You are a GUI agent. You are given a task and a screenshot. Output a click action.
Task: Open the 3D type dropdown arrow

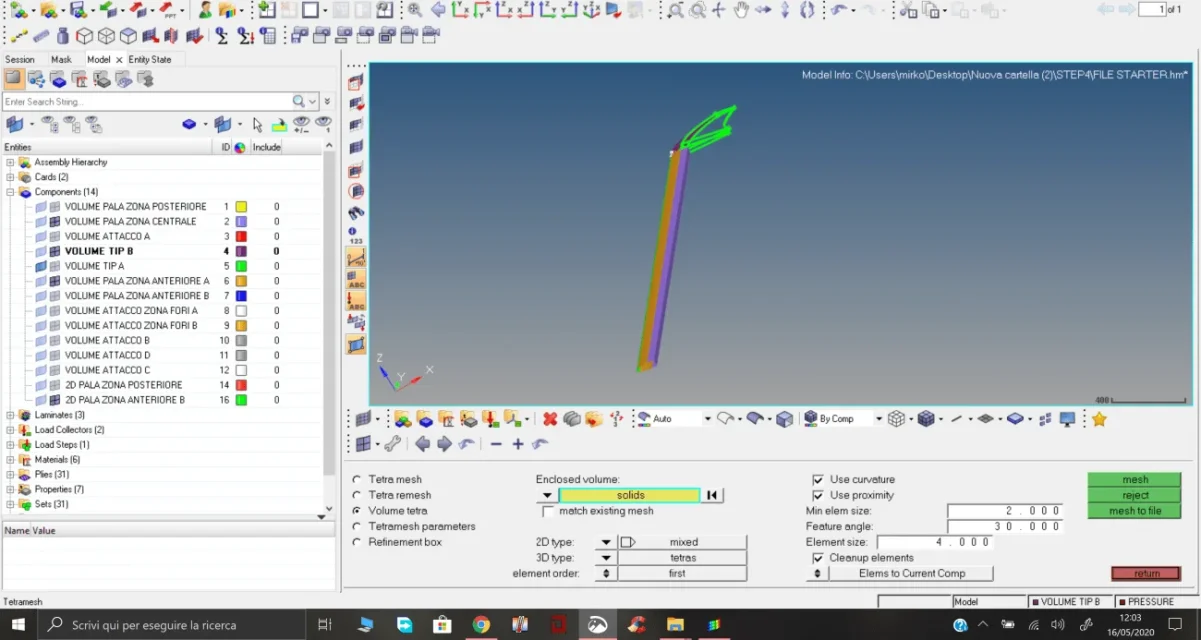coord(606,558)
